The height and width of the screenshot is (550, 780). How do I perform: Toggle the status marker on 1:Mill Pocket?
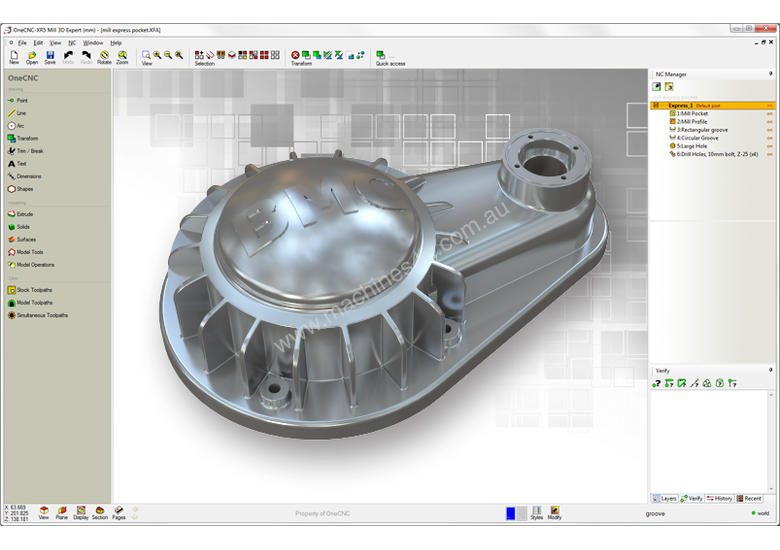click(769, 113)
